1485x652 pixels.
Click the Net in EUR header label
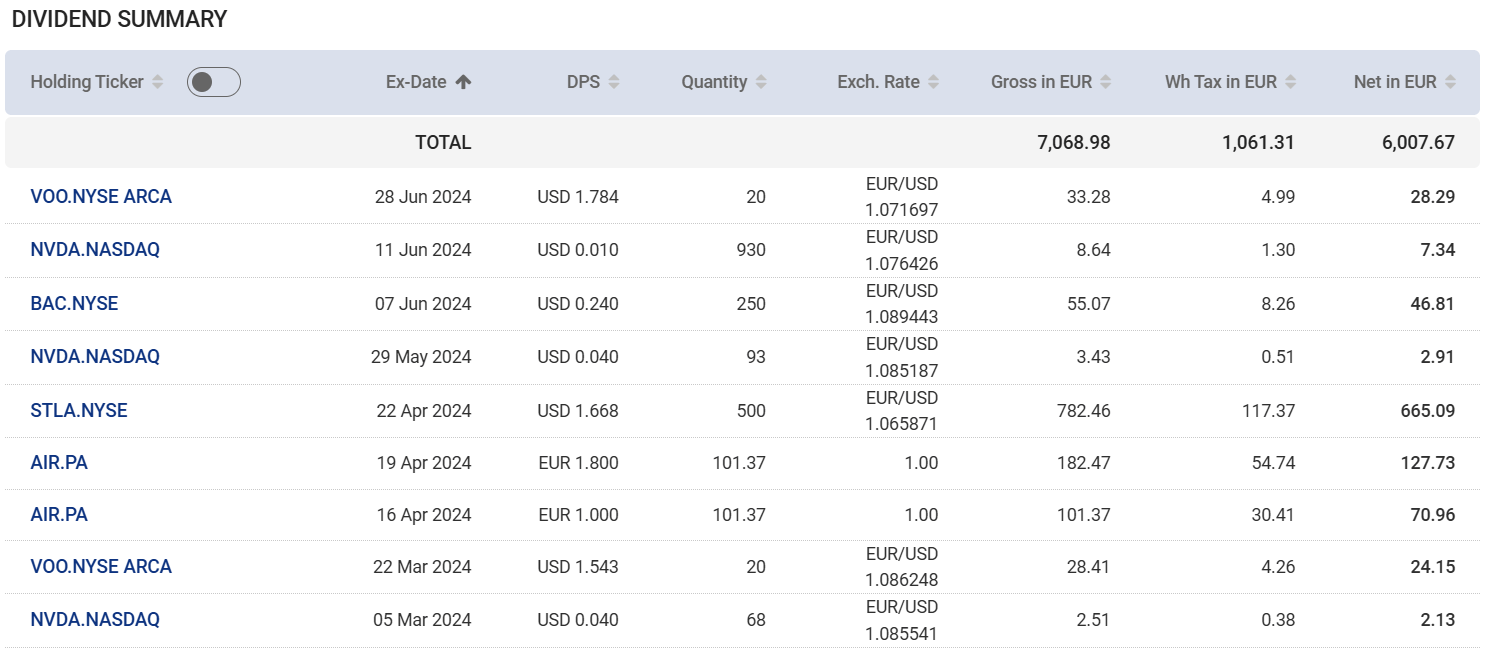click(x=1395, y=82)
